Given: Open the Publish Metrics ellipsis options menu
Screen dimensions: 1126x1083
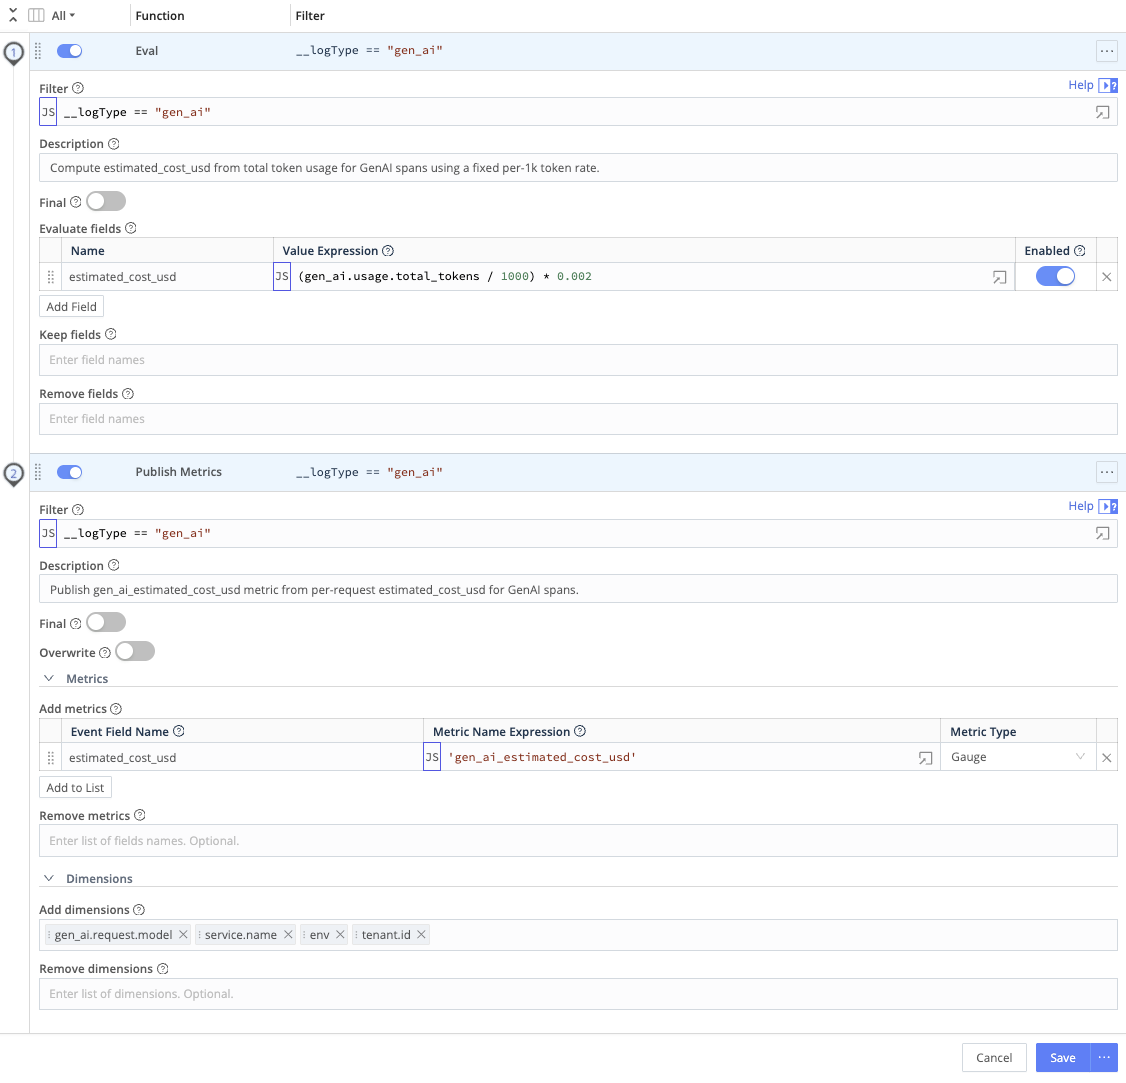Looking at the screenshot, I should coord(1106,472).
